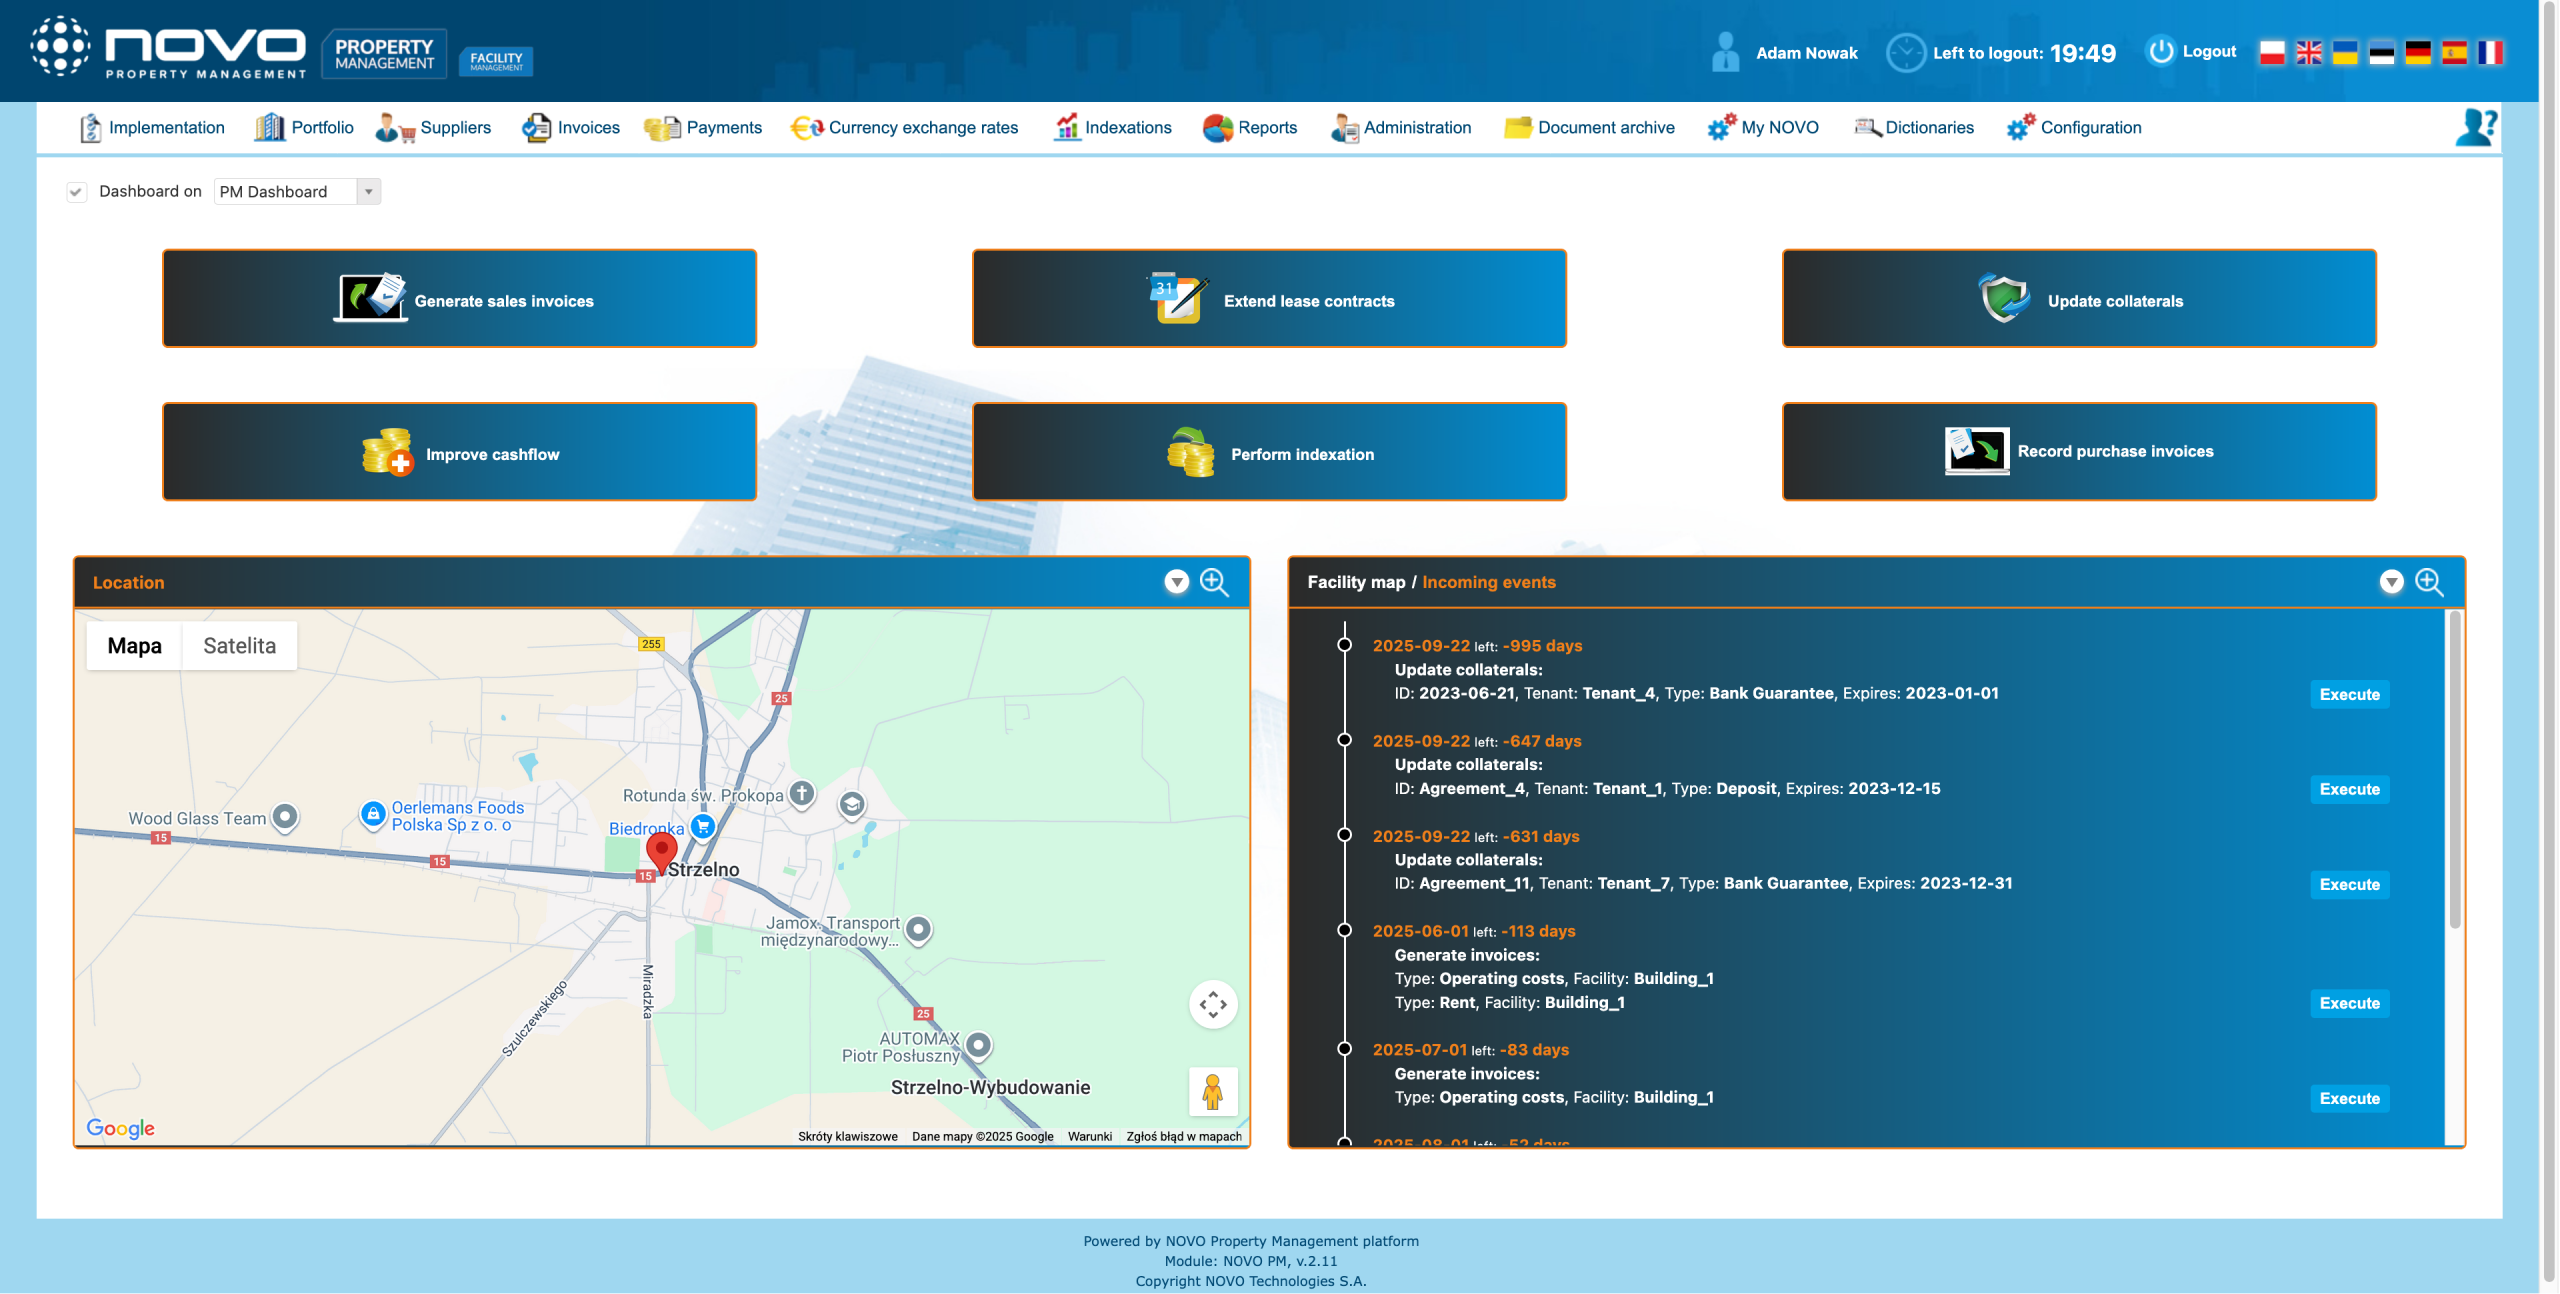The image size is (2560, 1294).
Task: Collapse Facility map panel with arrow
Action: coord(2391,582)
